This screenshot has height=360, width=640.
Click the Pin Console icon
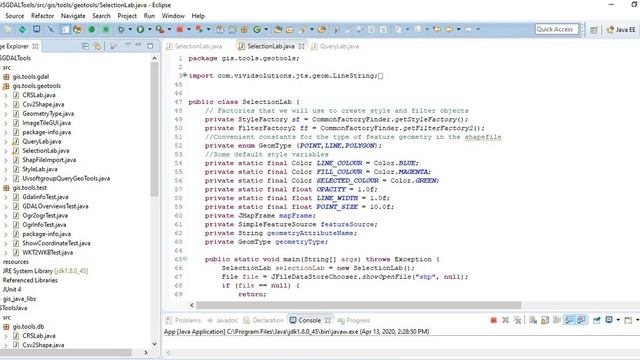tap(596, 320)
